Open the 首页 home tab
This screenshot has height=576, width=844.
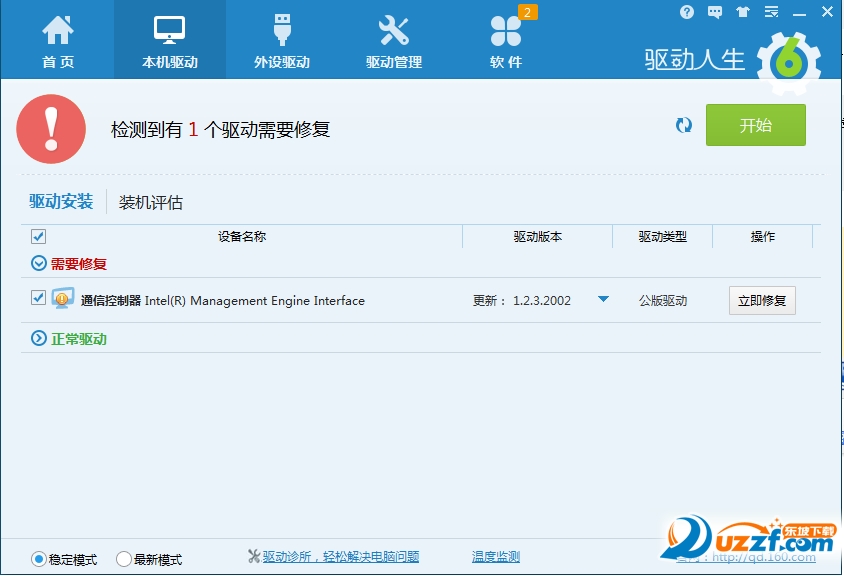57,40
